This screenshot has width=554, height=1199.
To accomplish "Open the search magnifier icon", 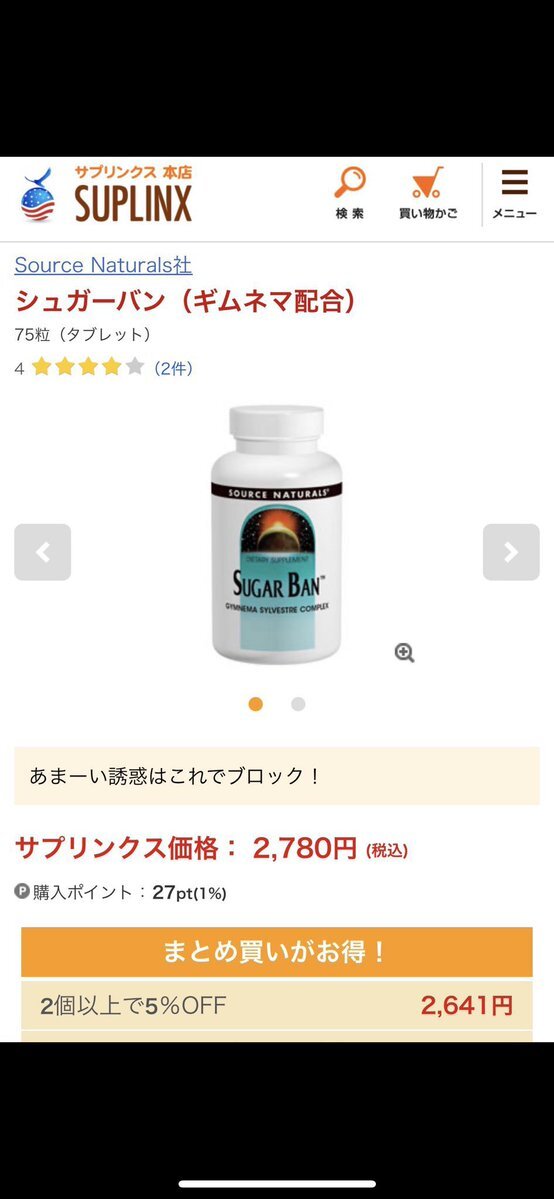I will [350, 183].
